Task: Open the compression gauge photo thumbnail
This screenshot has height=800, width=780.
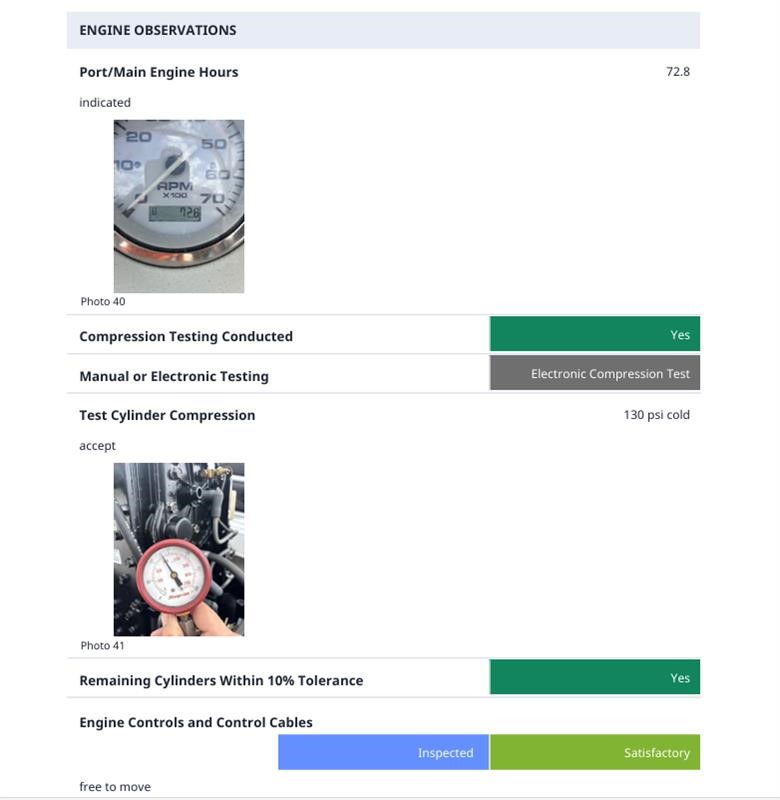Action: coord(178,549)
